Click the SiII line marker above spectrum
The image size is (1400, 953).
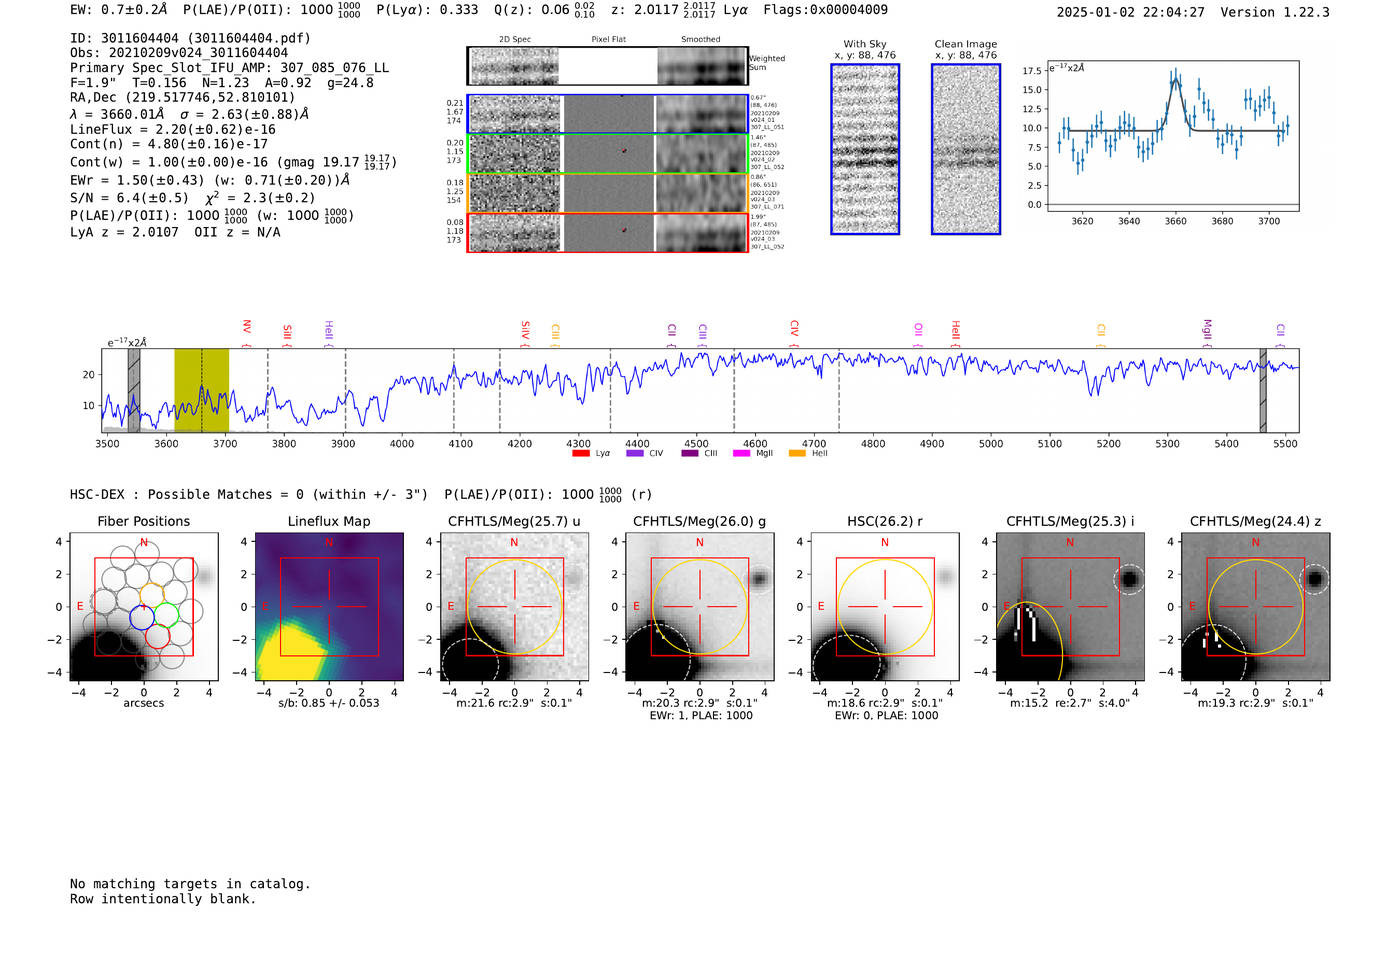pyautogui.click(x=287, y=334)
